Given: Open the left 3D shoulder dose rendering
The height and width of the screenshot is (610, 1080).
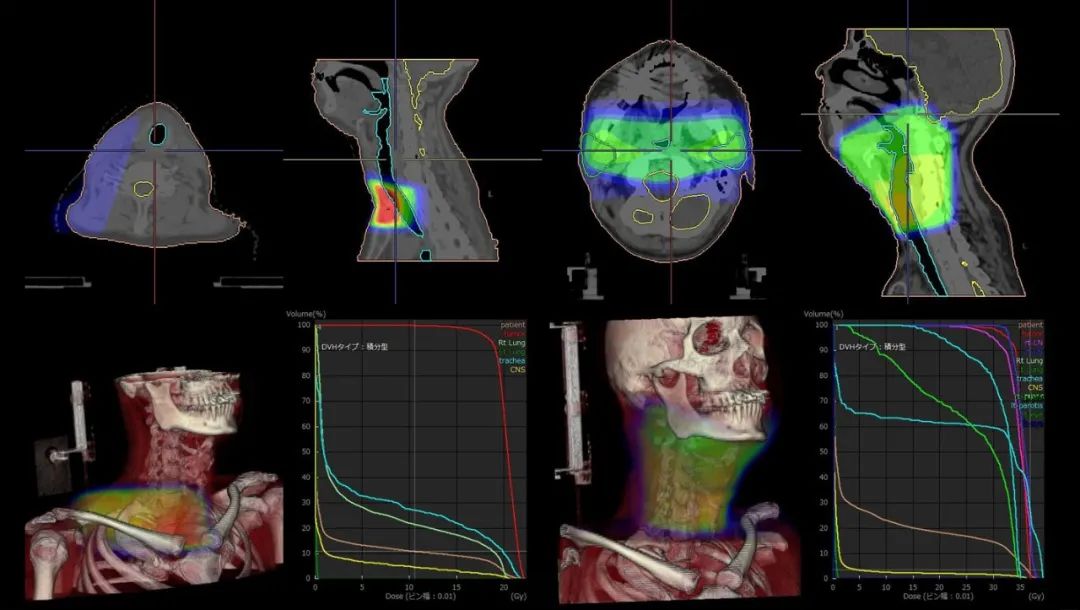Looking at the screenshot, I should point(150,480).
